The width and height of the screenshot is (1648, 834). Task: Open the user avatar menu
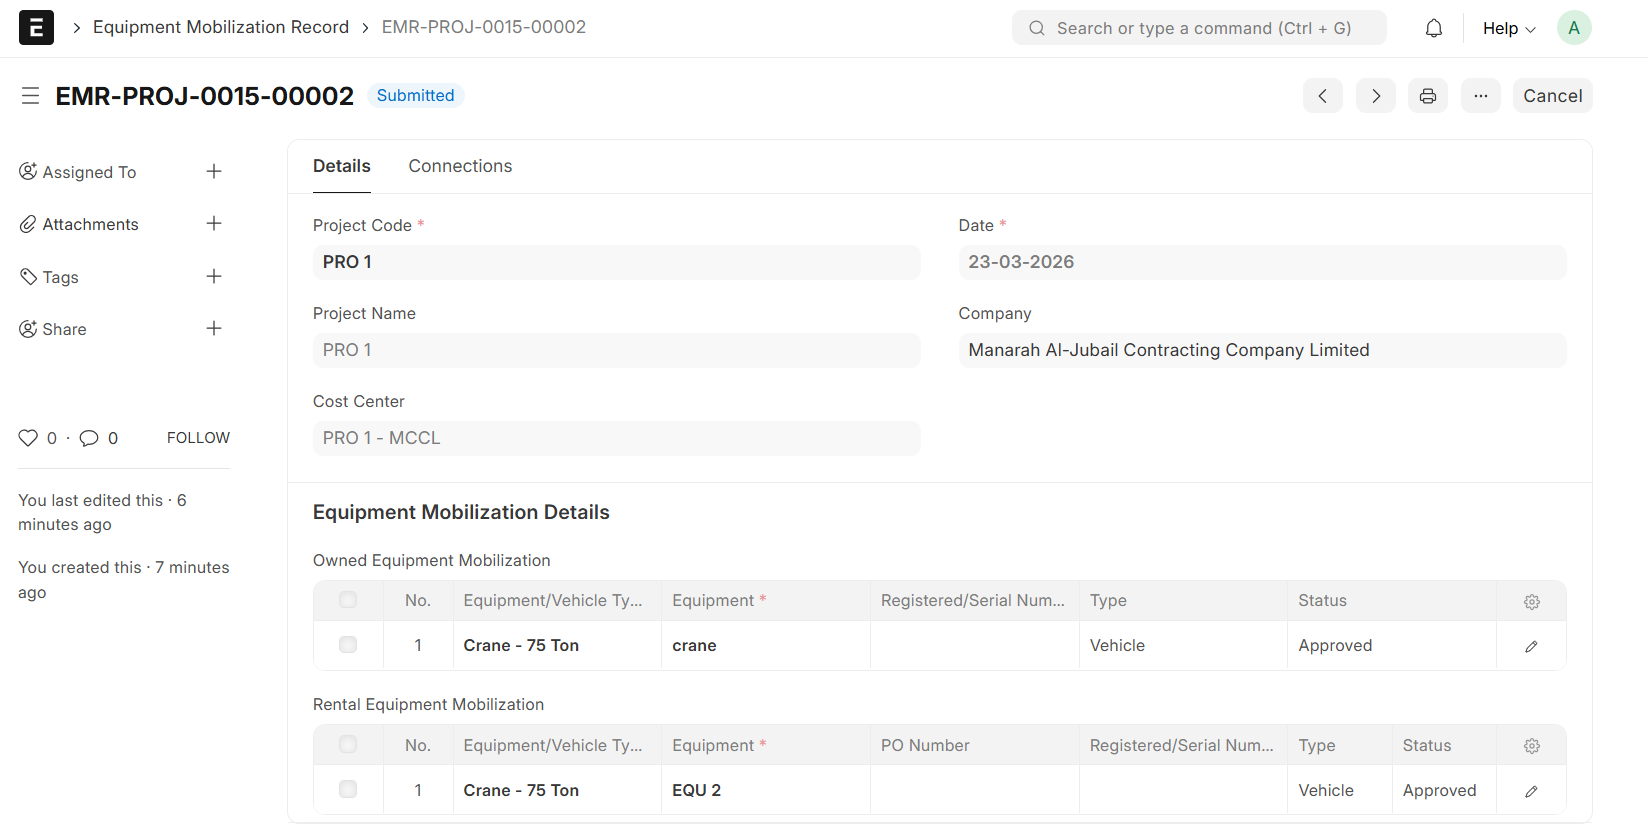click(x=1573, y=28)
